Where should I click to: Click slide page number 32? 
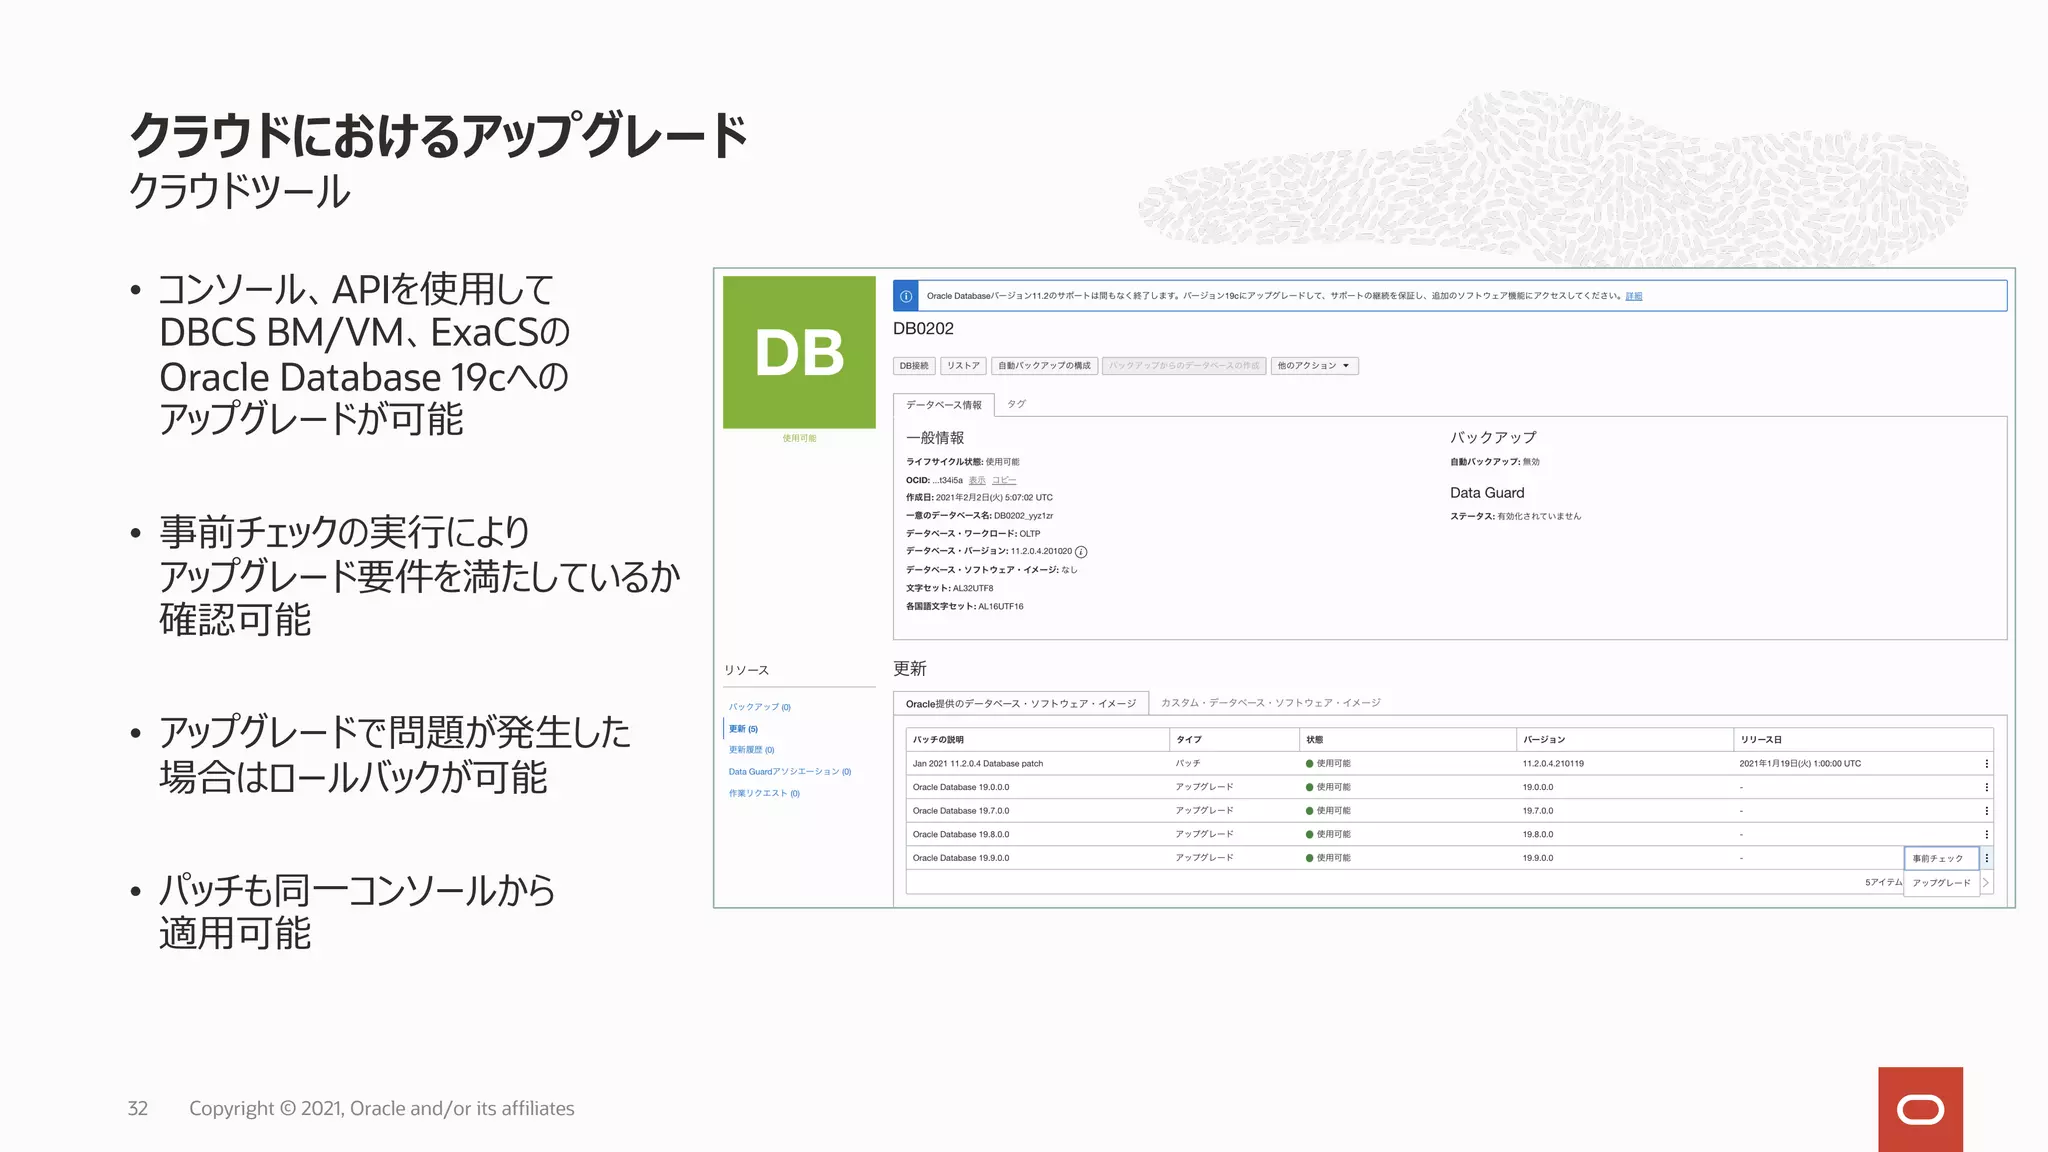(138, 1108)
